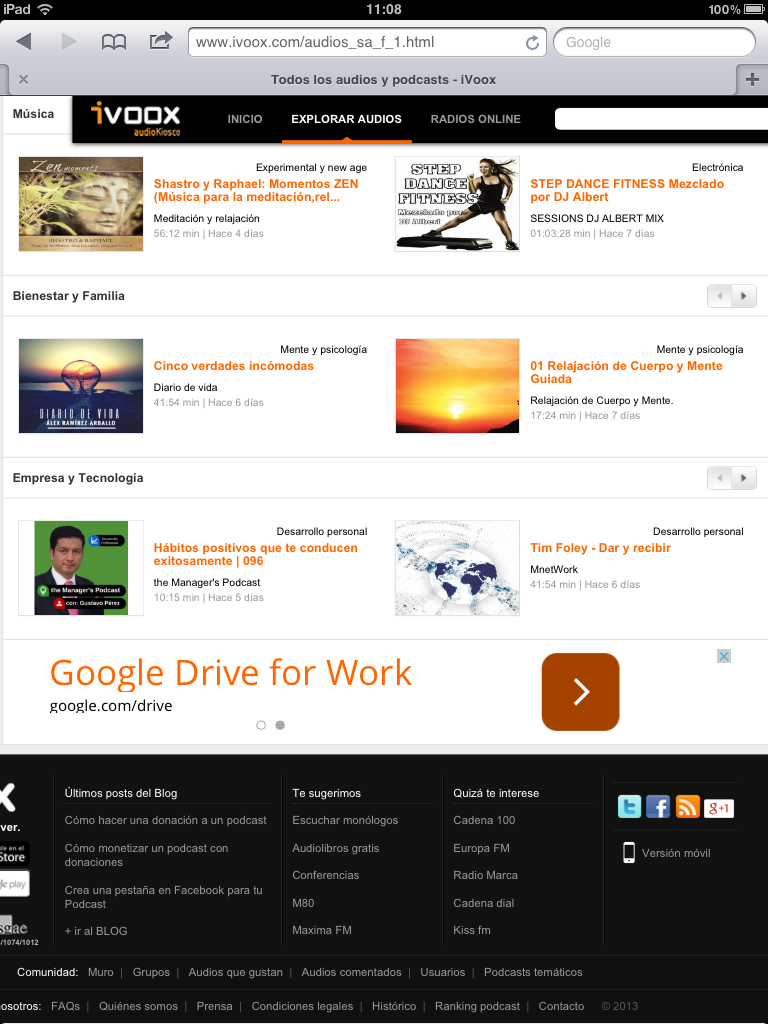Select the Música section tab
768x1024 pixels.
coord(33,114)
